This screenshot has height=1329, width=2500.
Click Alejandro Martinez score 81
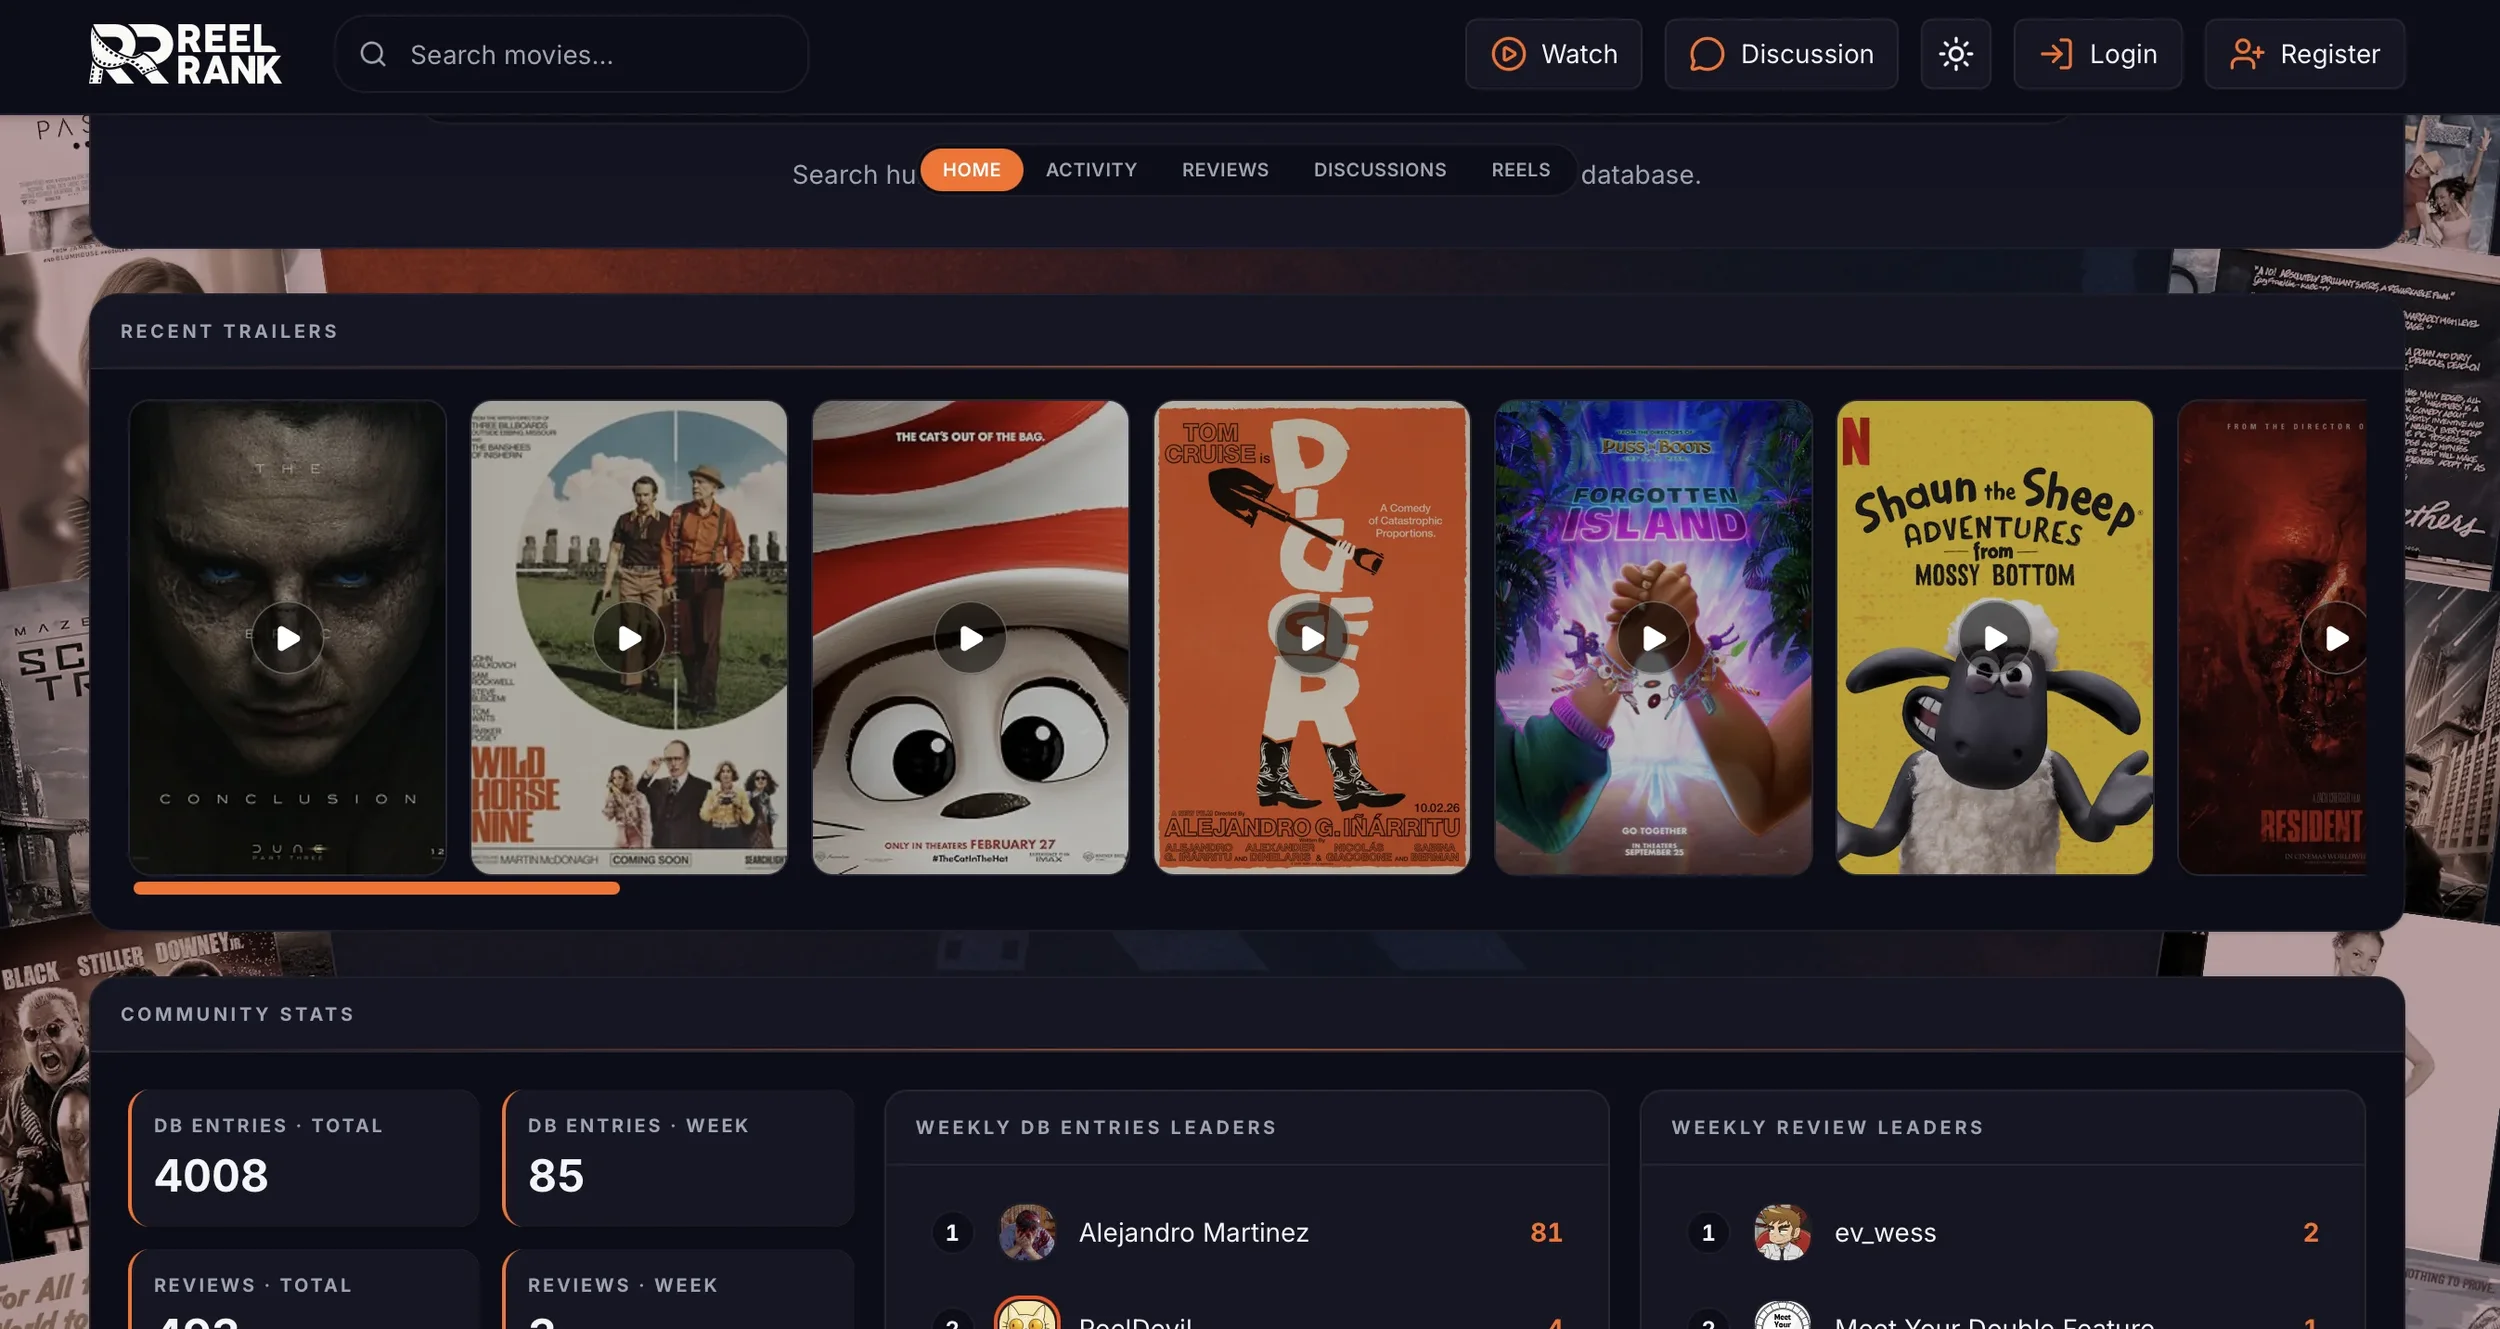(x=1546, y=1232)
